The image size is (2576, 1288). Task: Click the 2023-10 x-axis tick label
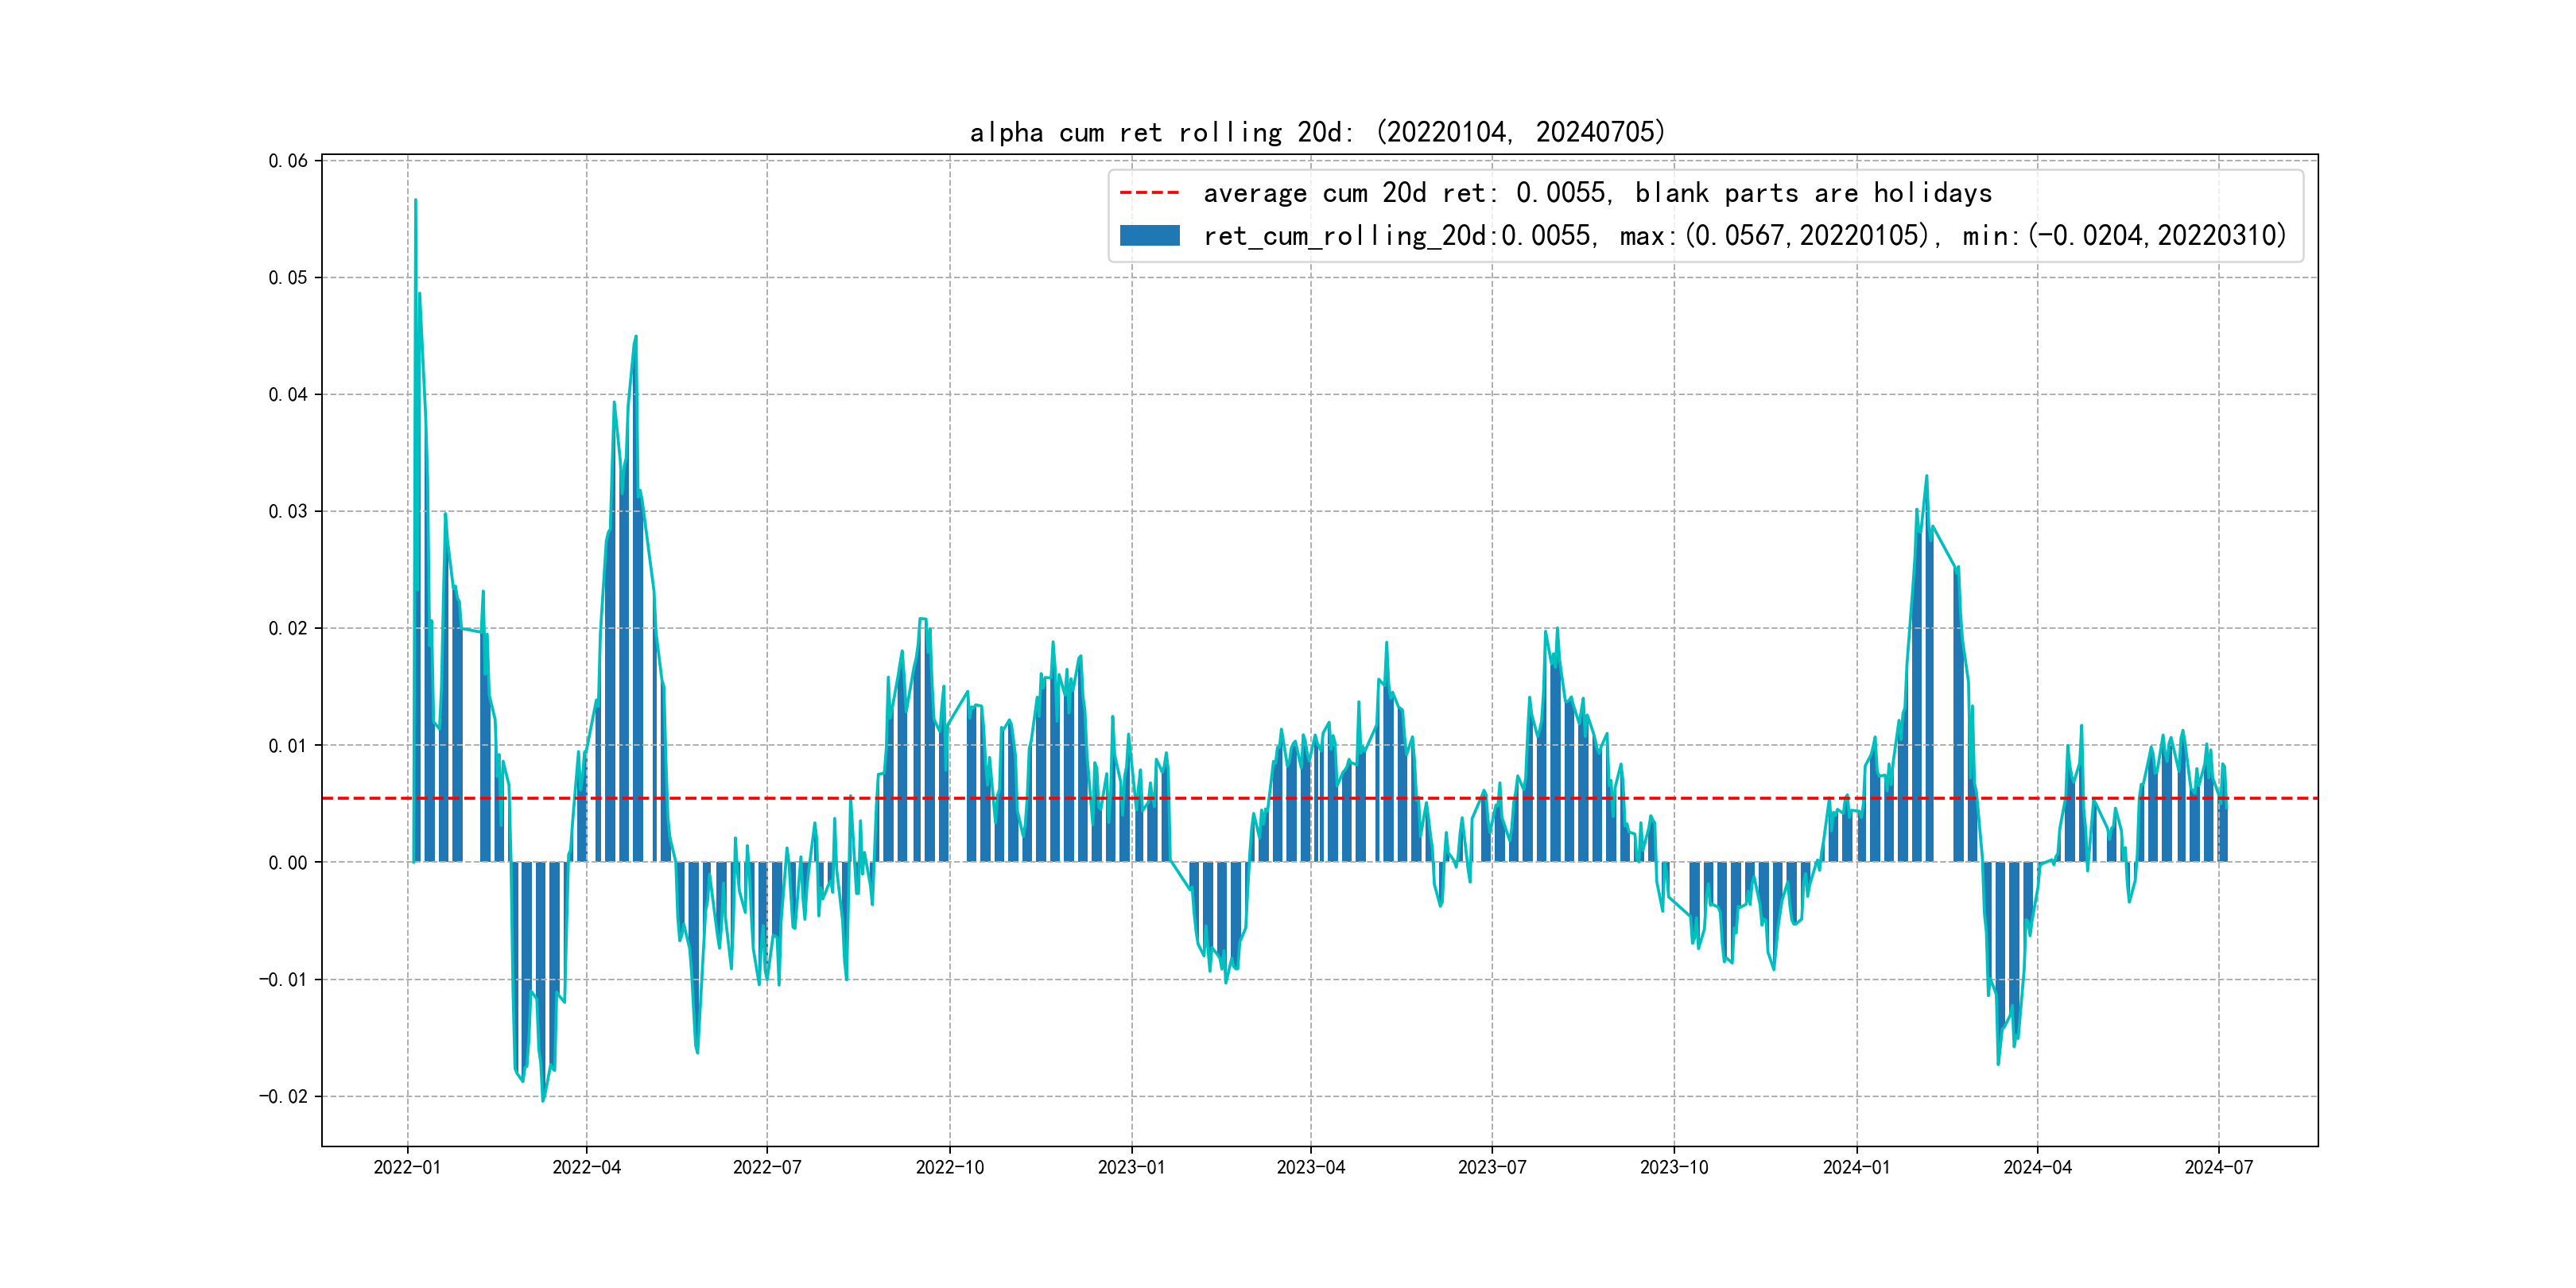coord(1674,1167)
